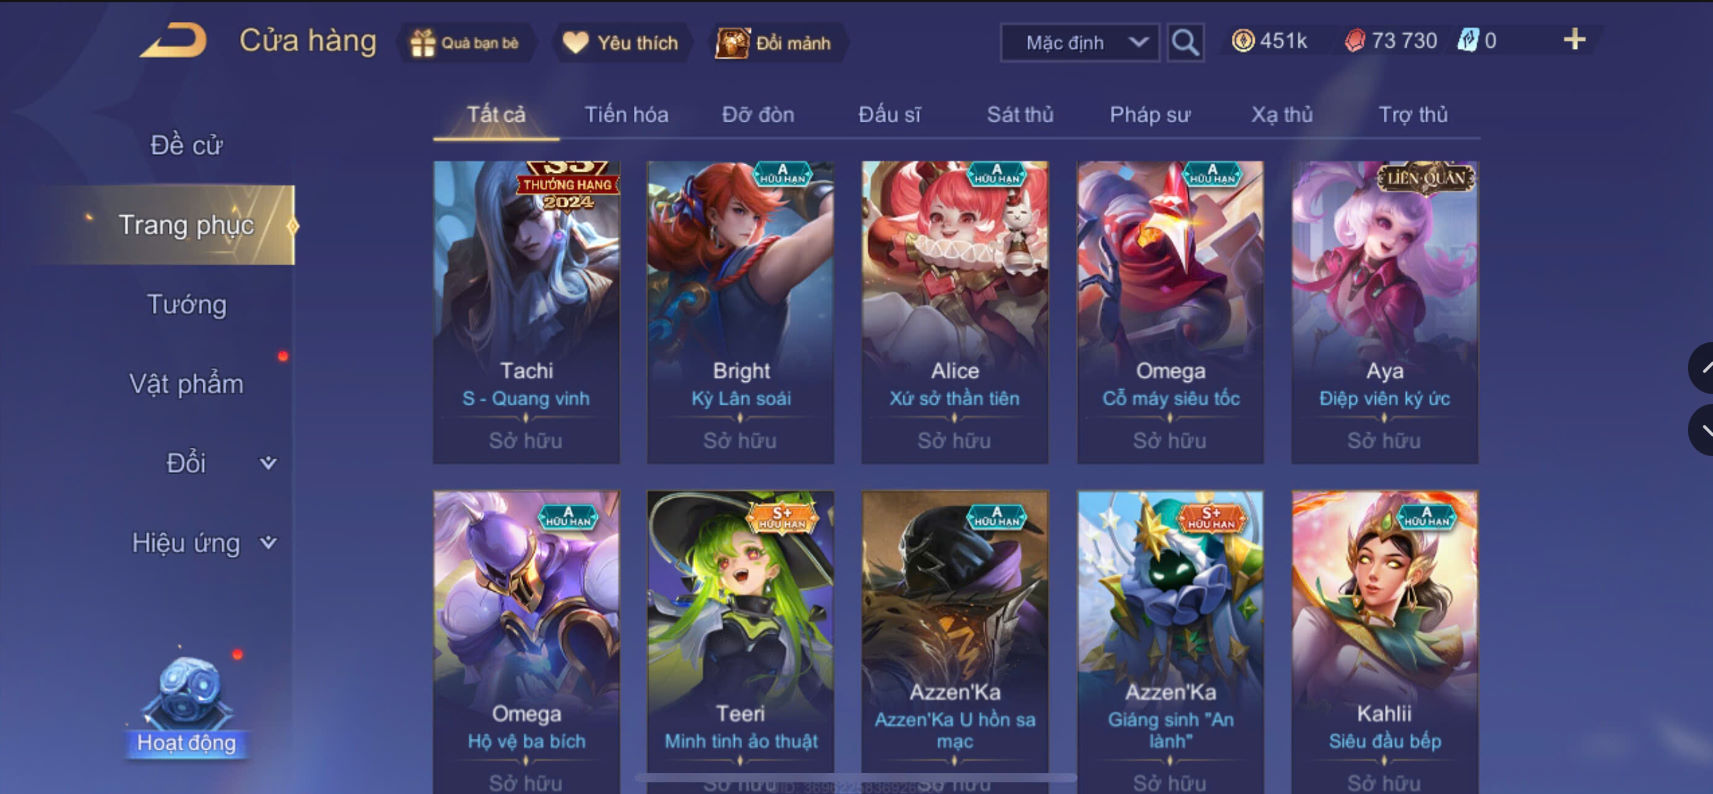Select the Tiến hóa tab

pos(626,115)
